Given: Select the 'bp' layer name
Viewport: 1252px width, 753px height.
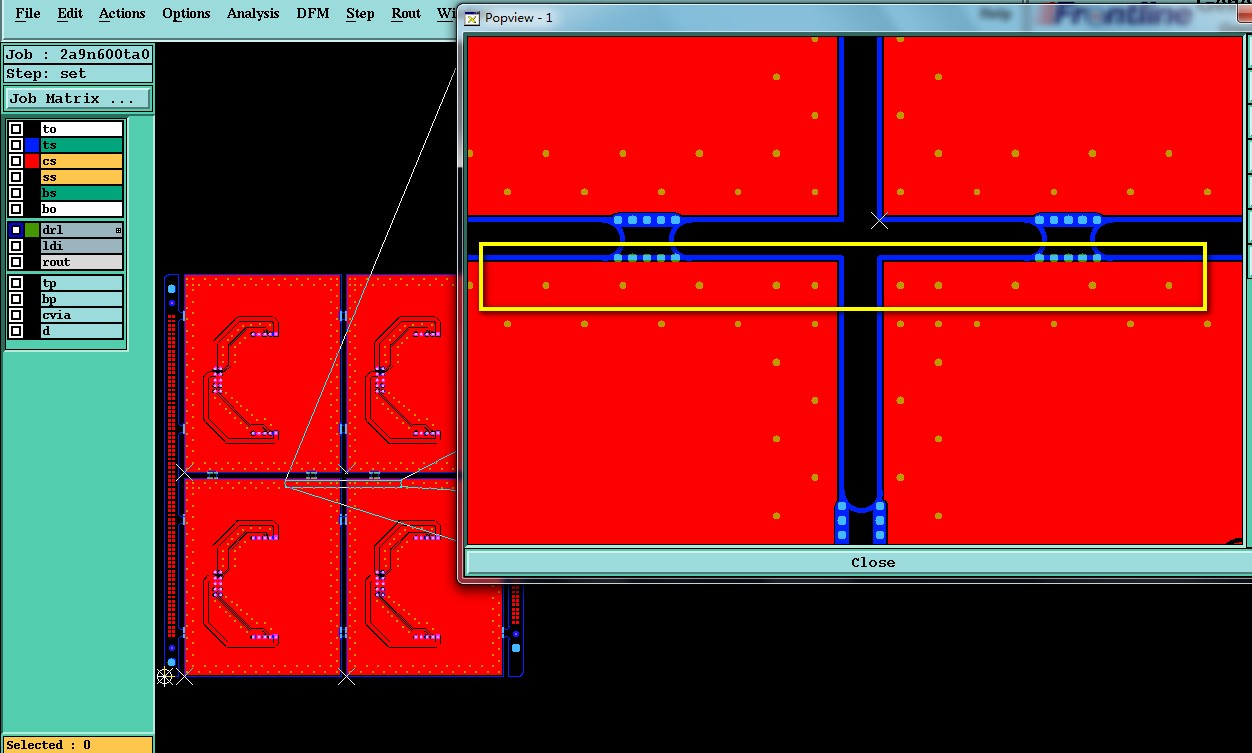Looking at the screenshot, I should (81, 299).
